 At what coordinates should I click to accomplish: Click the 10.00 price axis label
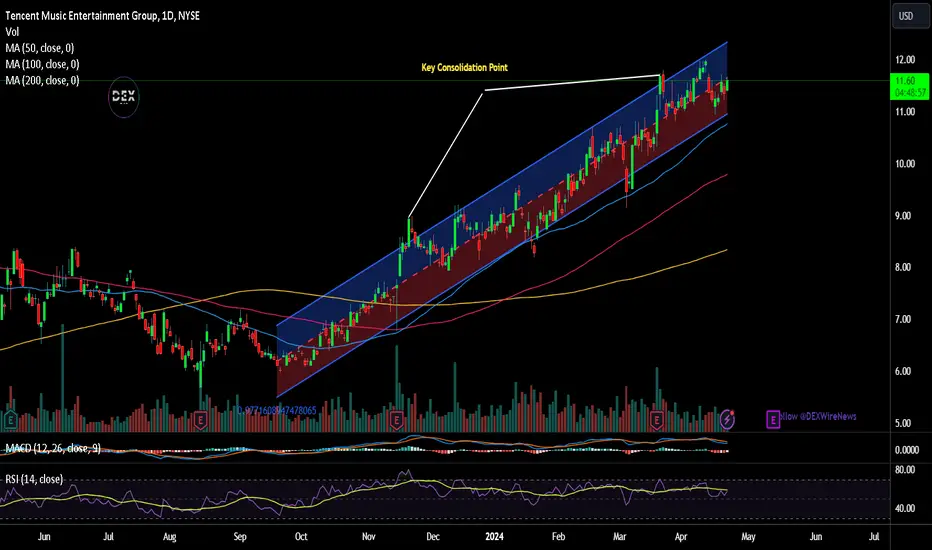(905, 164)
